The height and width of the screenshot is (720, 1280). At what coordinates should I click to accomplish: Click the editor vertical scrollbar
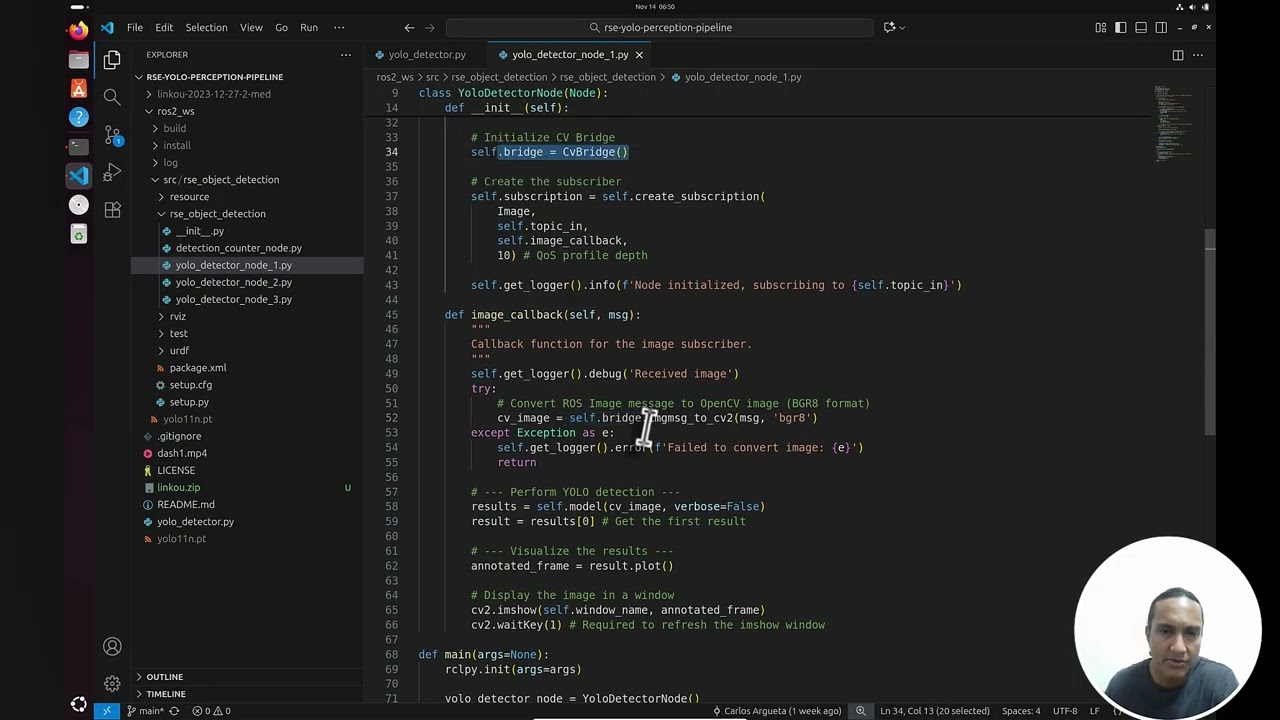point(1210,332)
